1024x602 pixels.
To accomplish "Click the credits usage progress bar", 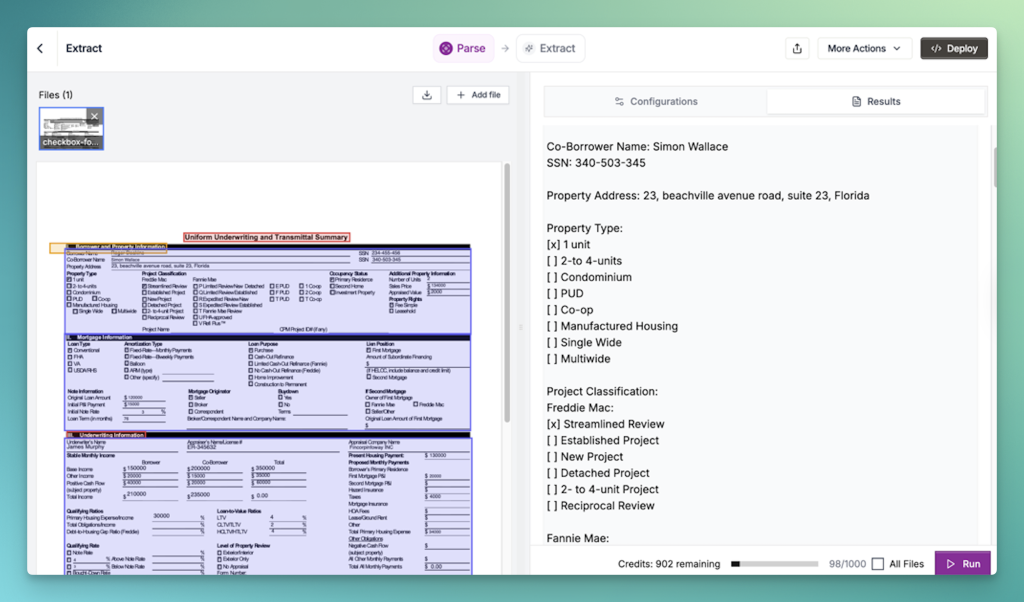I will (x=774, y=564).
